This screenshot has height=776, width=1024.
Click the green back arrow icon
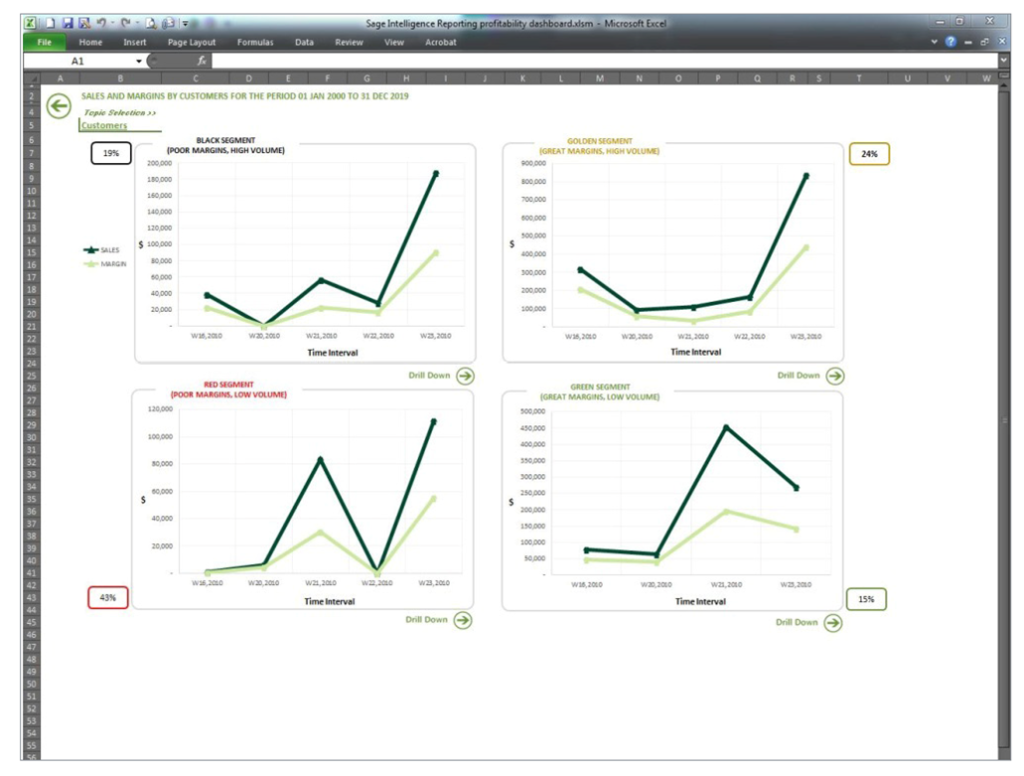[59, 106]
